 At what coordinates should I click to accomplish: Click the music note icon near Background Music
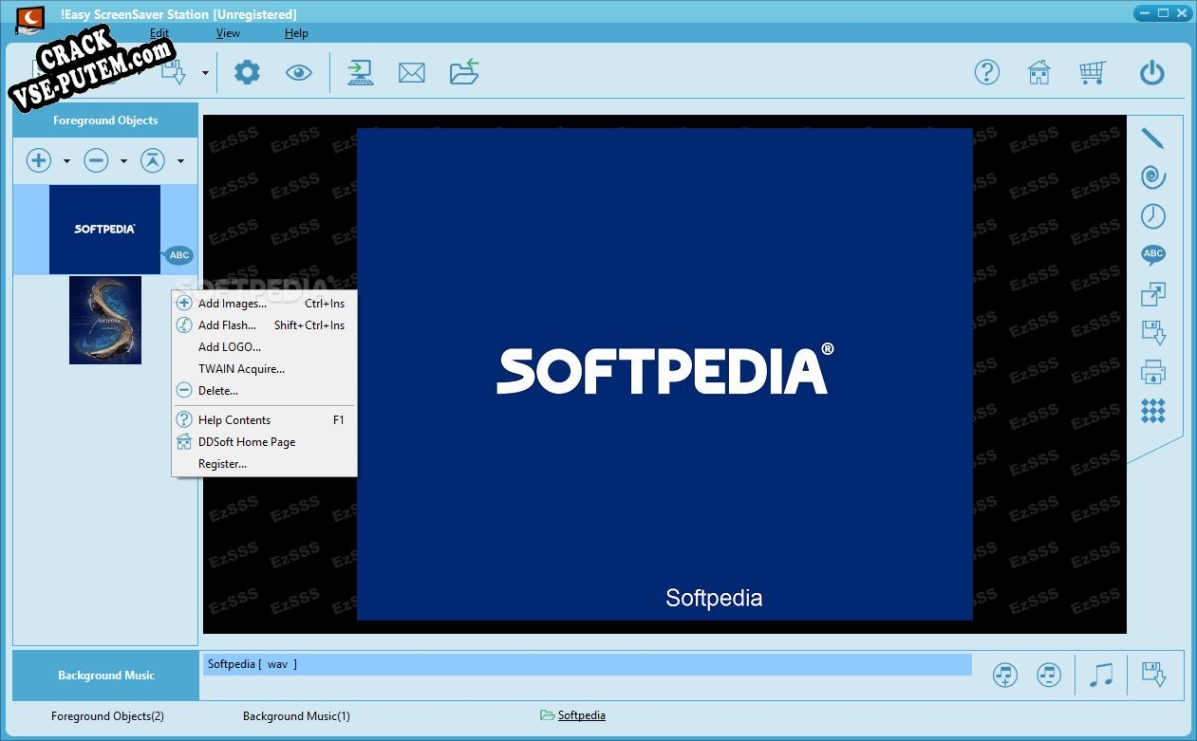point(1101,674)
